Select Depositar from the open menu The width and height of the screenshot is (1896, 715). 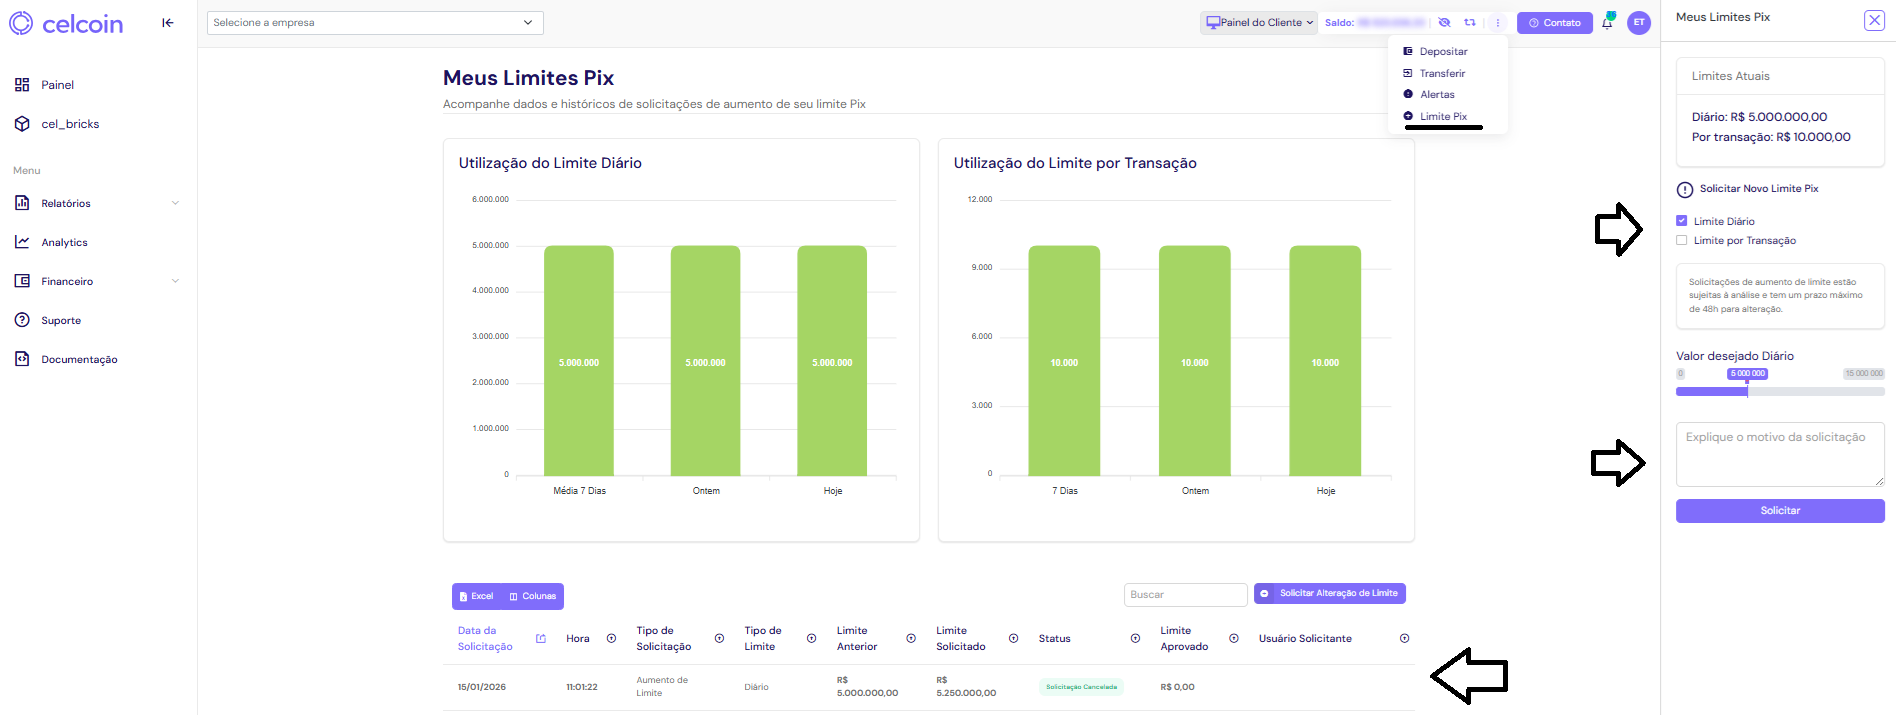1443,52
